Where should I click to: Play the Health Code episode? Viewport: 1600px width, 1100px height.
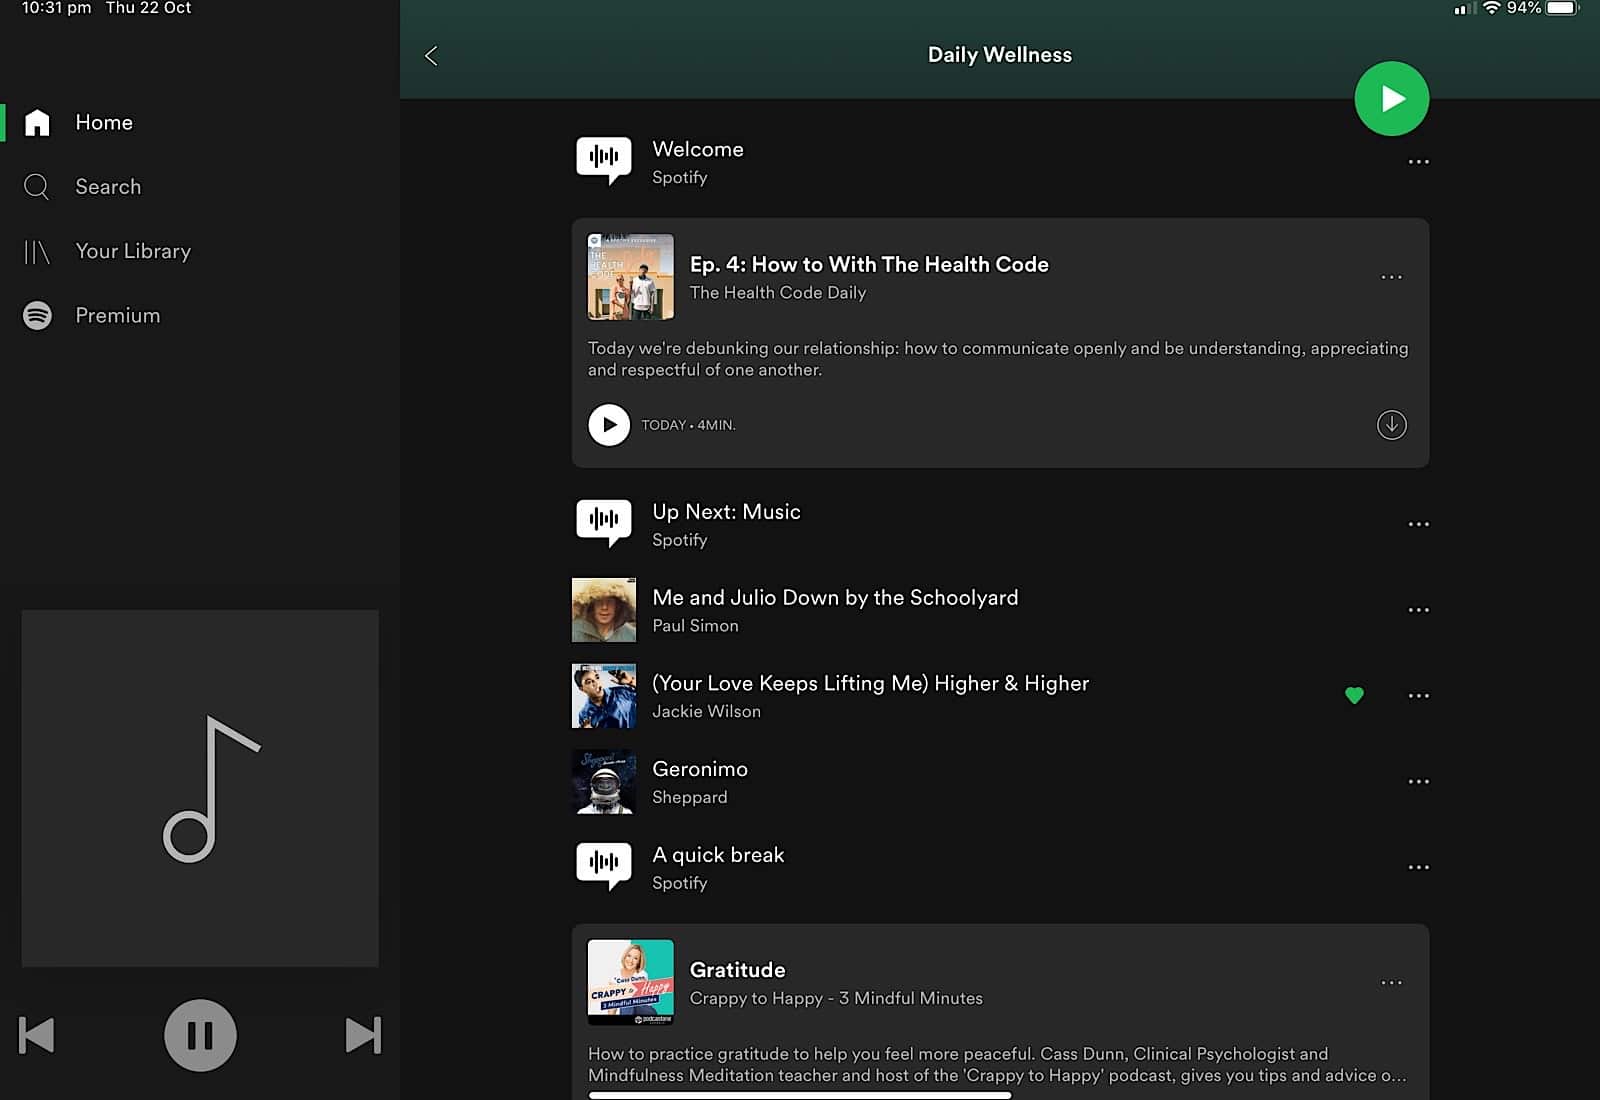click(x=609, y=425)
